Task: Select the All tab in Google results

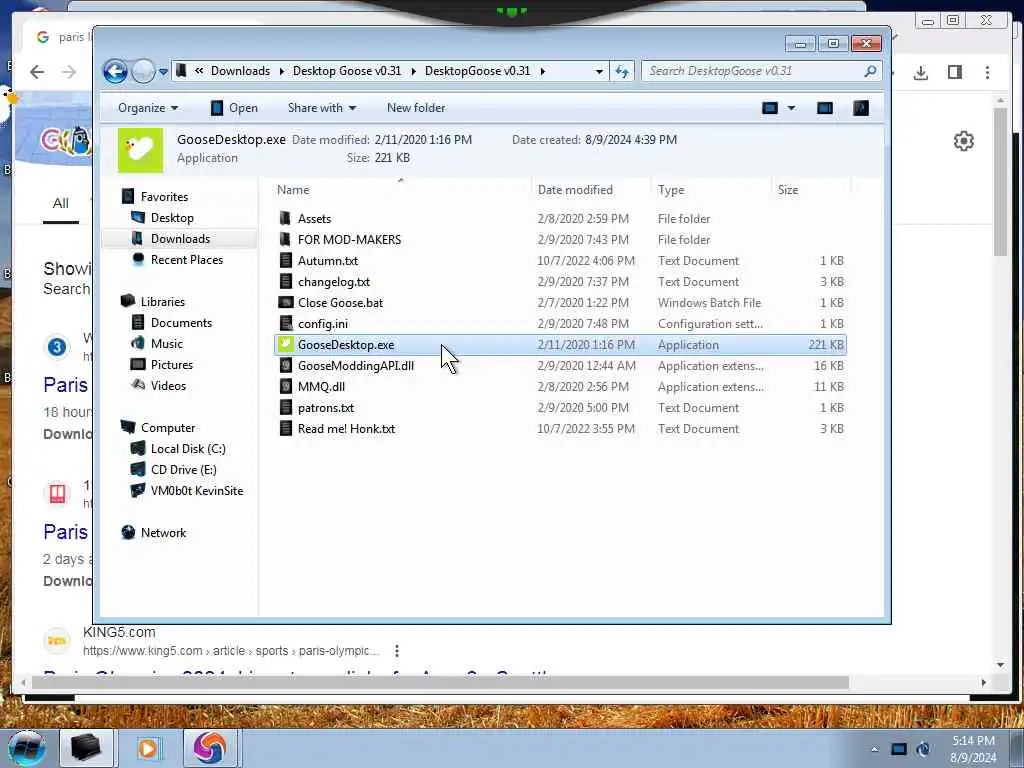Action: tap(61, 204)
